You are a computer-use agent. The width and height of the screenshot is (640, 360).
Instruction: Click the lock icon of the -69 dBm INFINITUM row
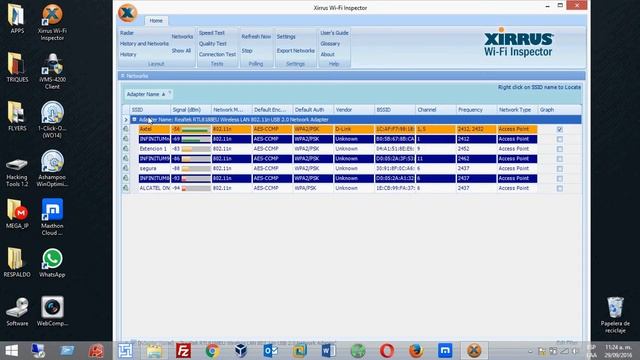[126, 139]
